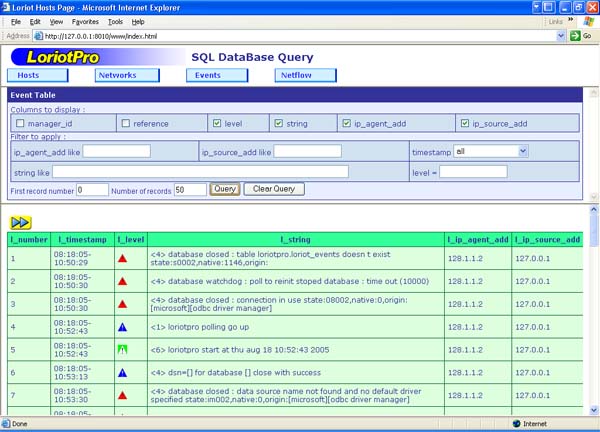
Task: Go to the Netflow page
Action: pos(305,75)
